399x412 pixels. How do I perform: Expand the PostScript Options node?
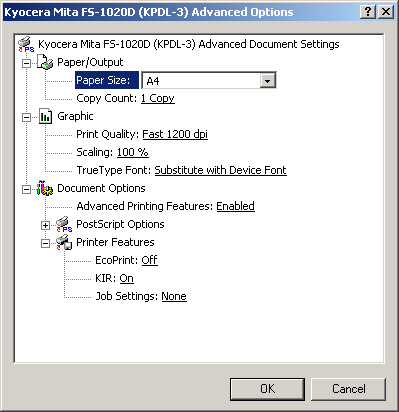pos(45,225)
